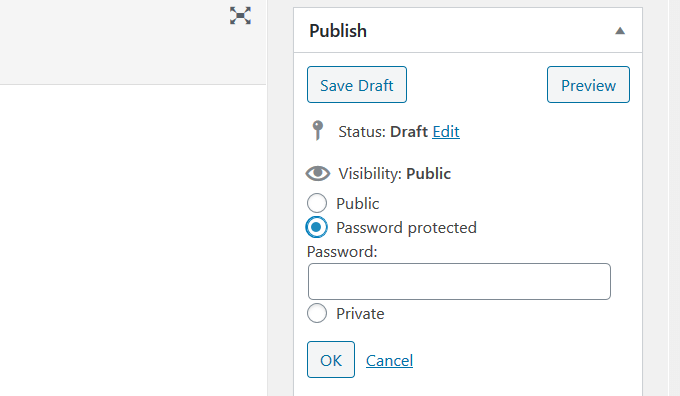Screen dimensions: 680x396
Task: Click the Save Draft button
Action: [x=357, y=85]
